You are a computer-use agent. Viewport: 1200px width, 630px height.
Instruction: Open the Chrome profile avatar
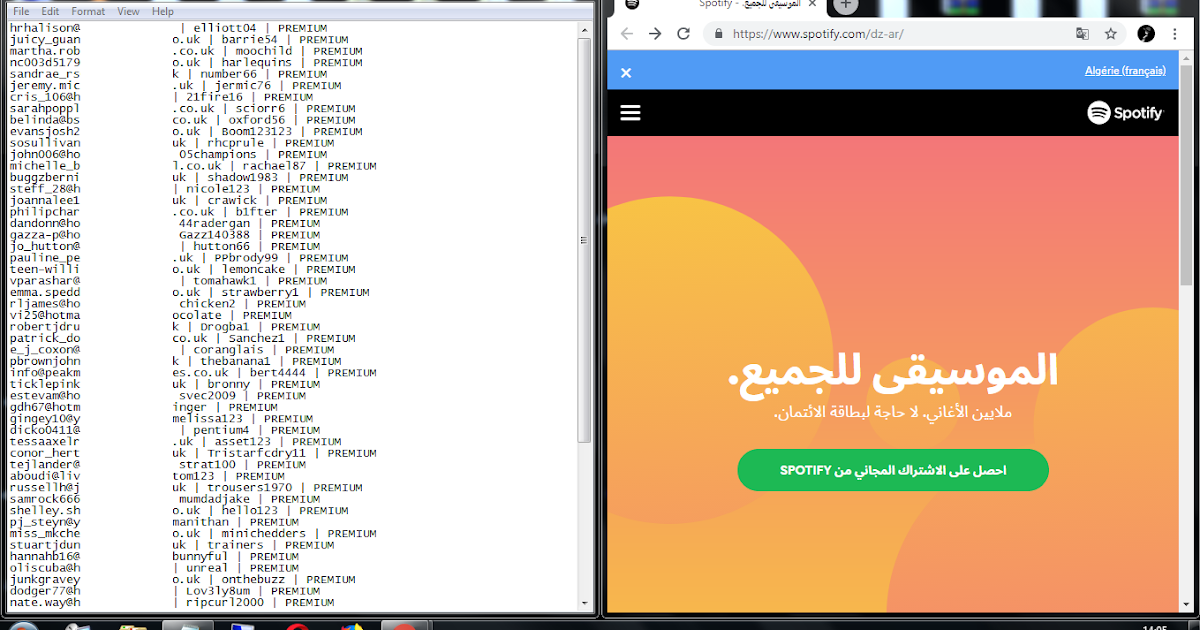pos(1146,33)
